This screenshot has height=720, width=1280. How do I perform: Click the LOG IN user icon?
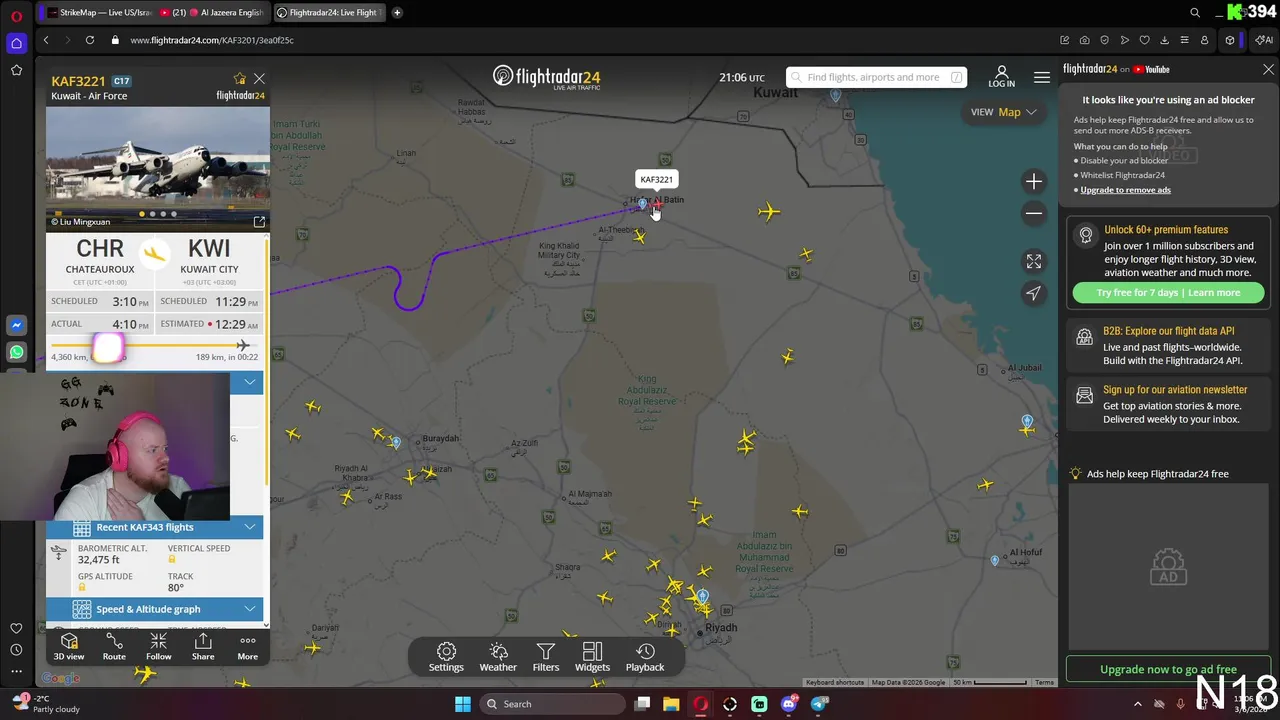tap(1001, 77)
